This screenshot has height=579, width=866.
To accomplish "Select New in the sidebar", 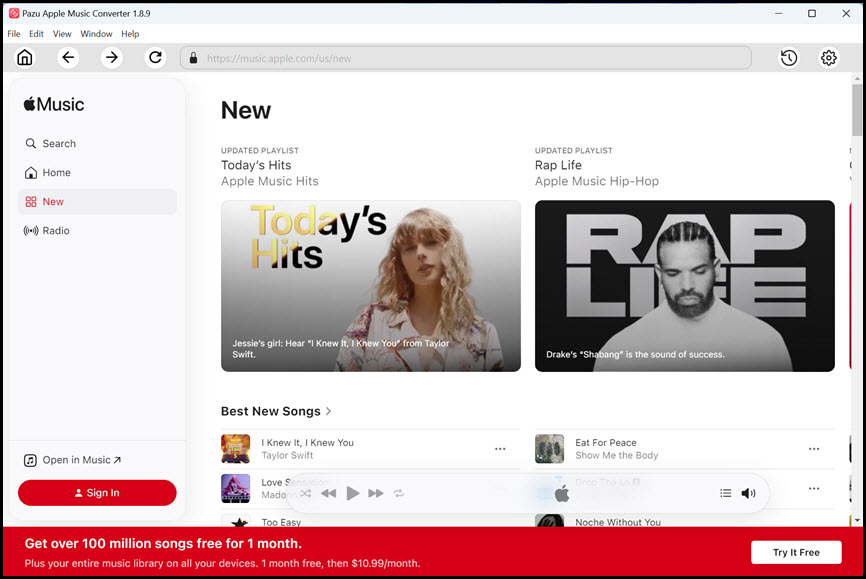I will (x=97, y=202).
